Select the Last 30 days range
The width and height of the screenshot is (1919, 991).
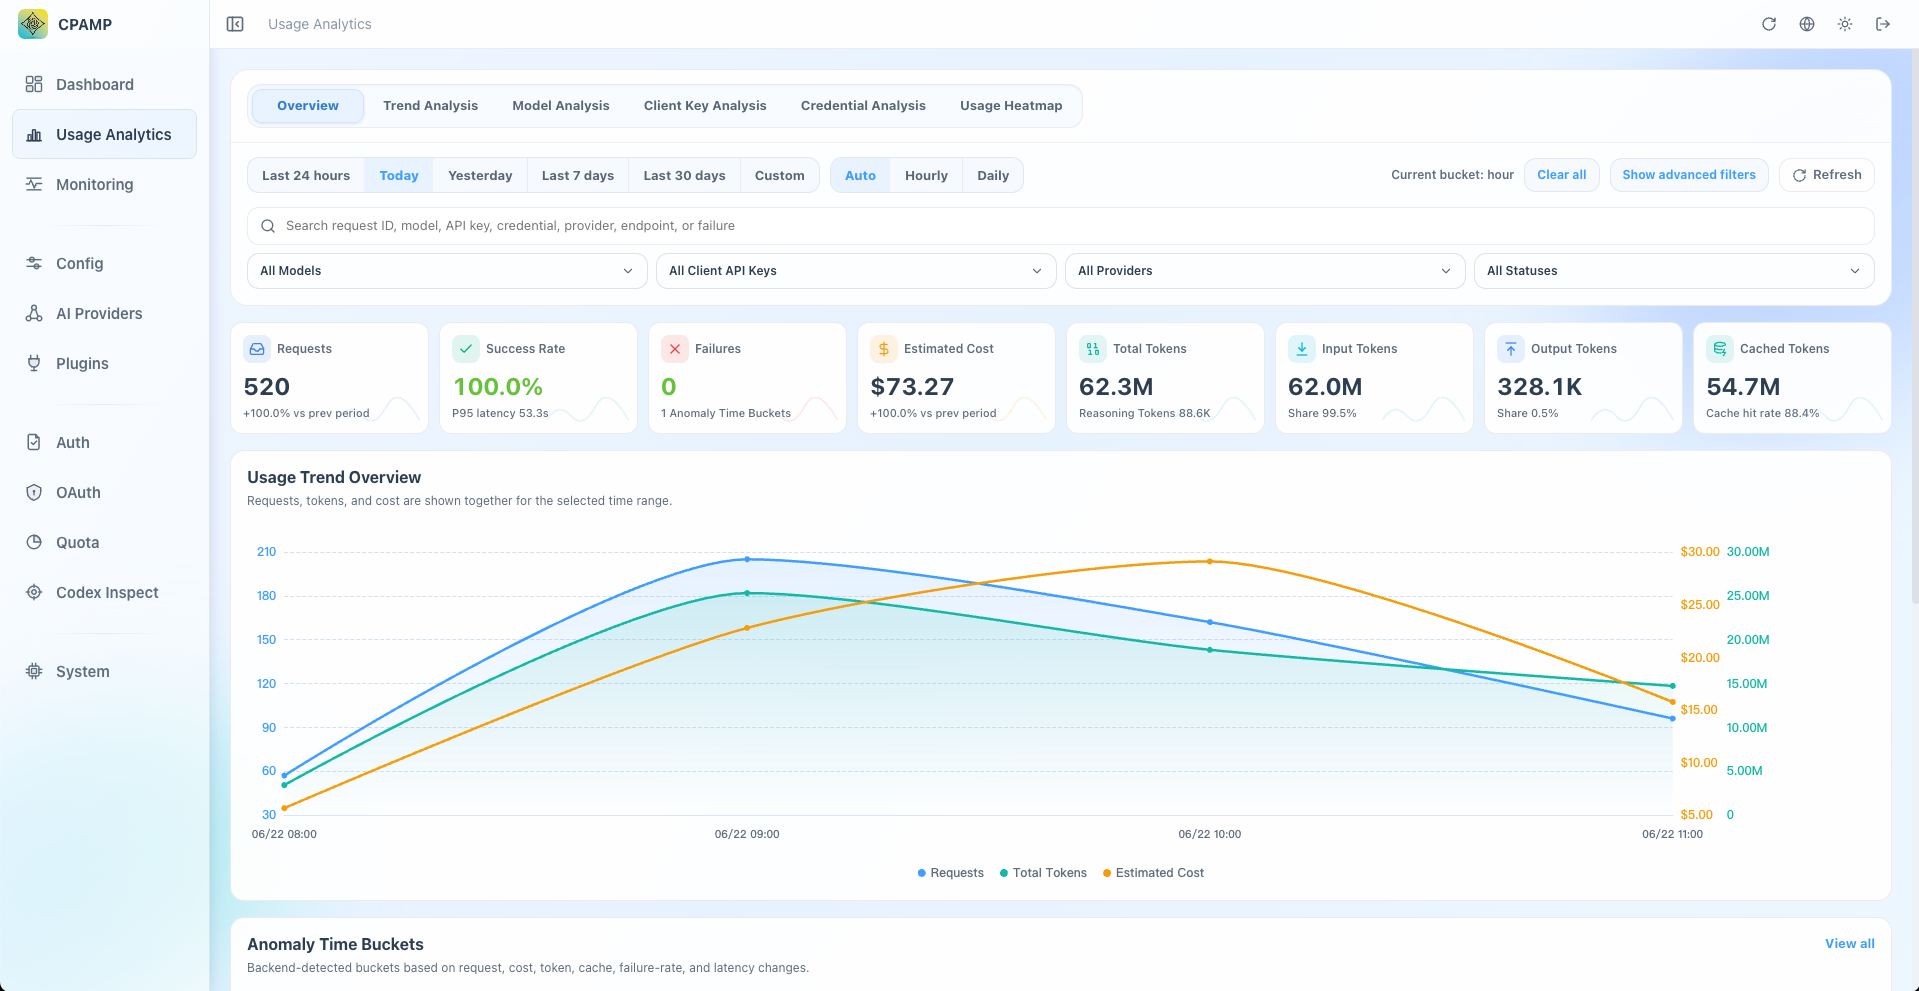tap(684, 175)
